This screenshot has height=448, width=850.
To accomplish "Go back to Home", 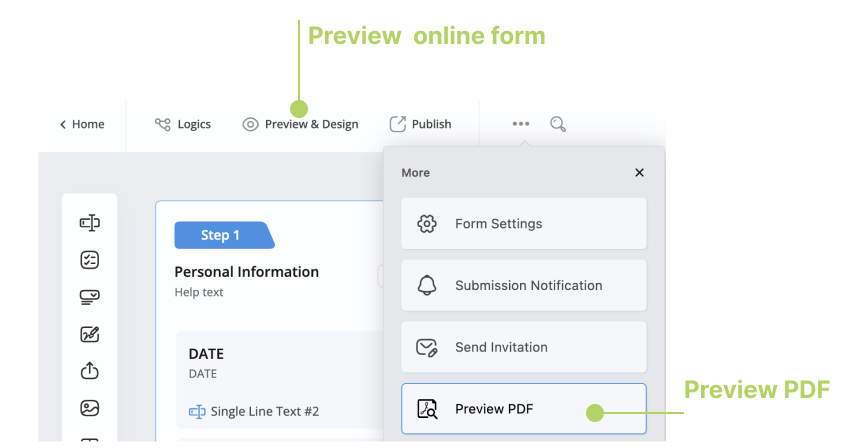I will click(82, 124).
